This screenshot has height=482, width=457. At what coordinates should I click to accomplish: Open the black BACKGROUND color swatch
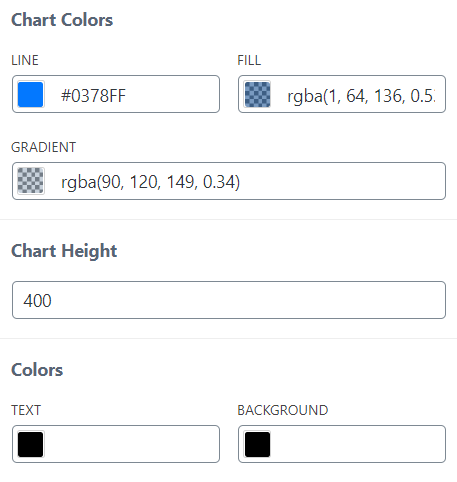click(257, 444)
